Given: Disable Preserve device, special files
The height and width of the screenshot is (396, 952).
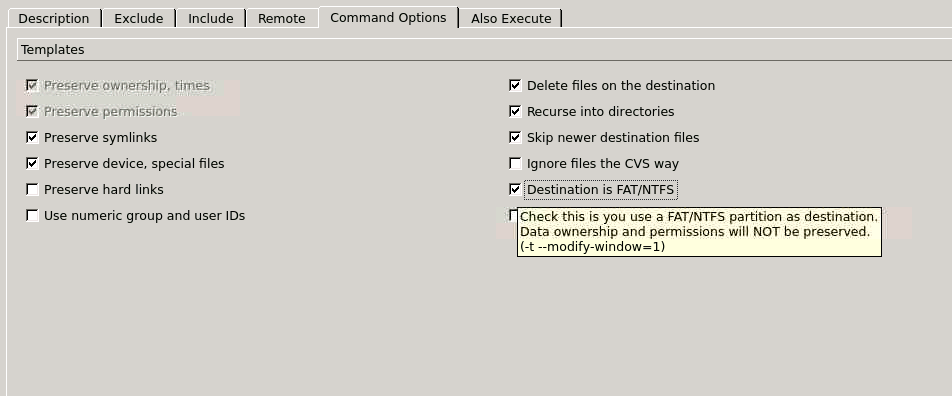Looking at the screenshot, I should point(32,164).
